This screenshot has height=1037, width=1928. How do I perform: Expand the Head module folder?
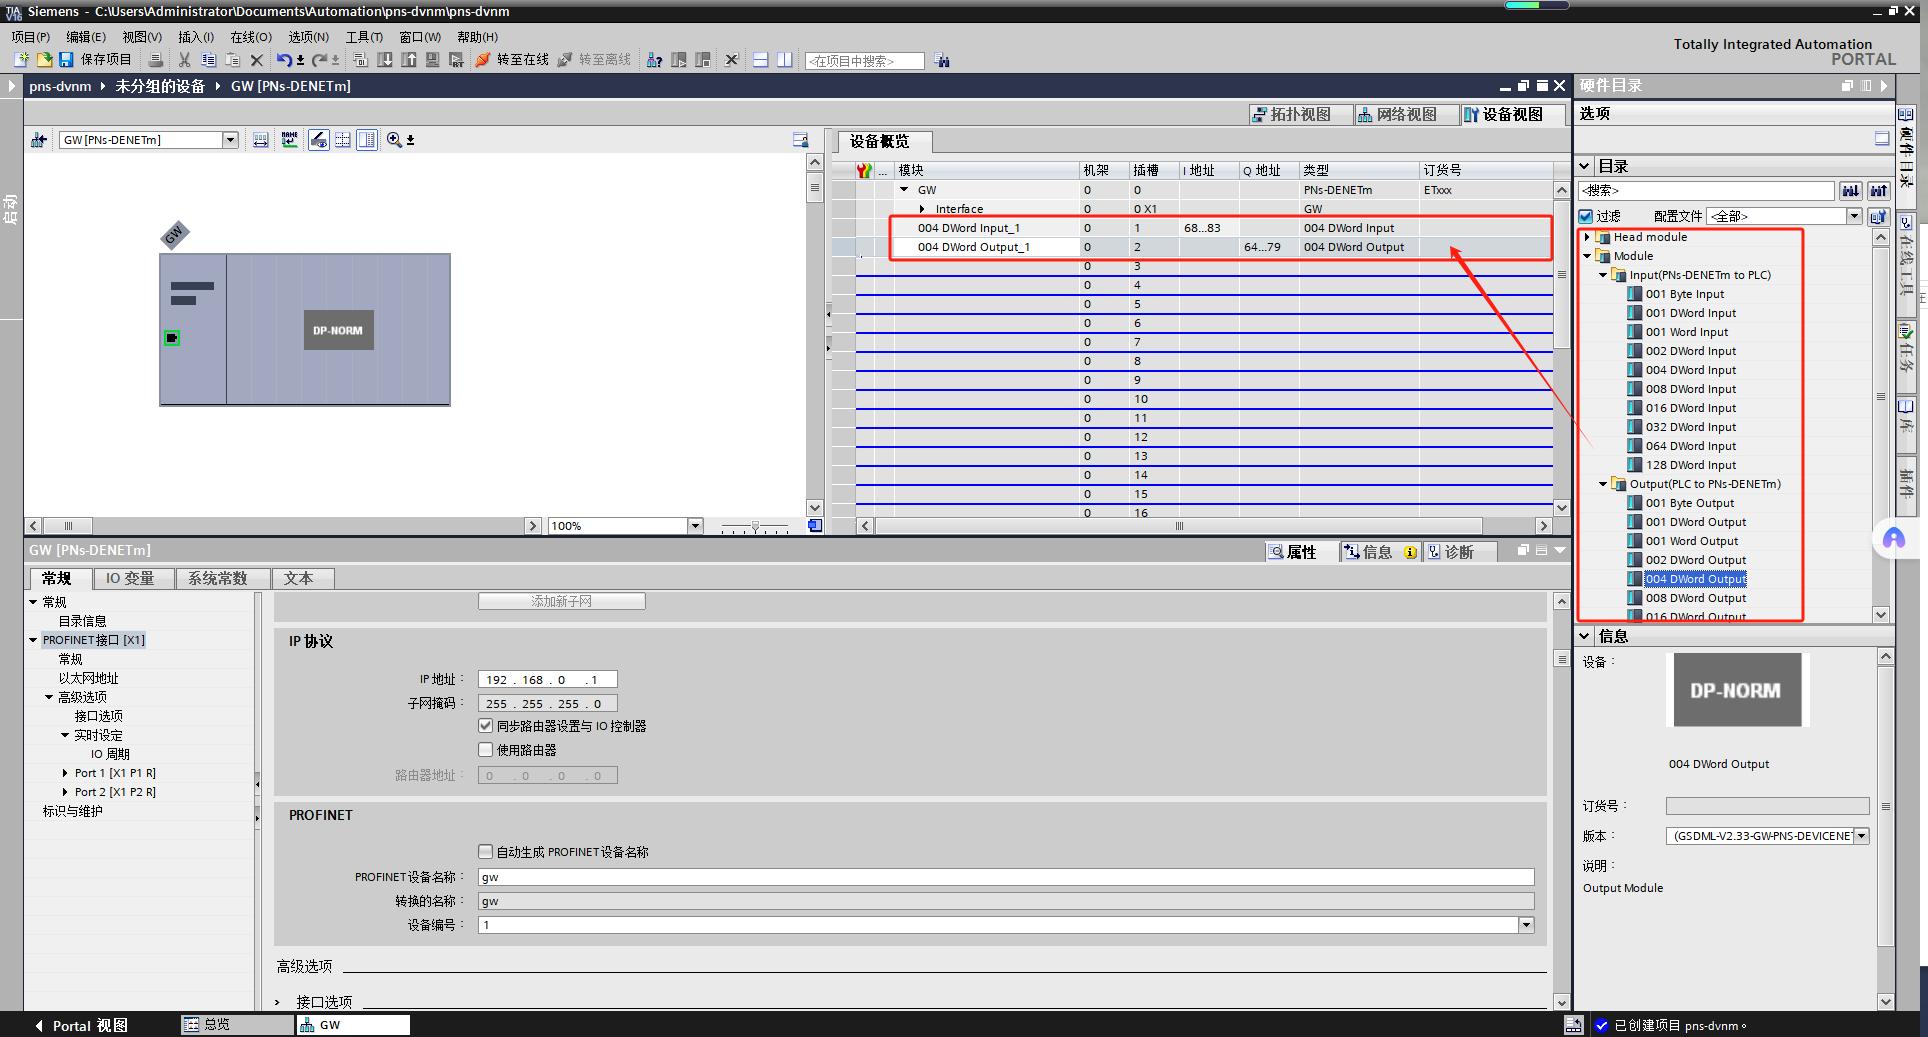coord(1587,237)
